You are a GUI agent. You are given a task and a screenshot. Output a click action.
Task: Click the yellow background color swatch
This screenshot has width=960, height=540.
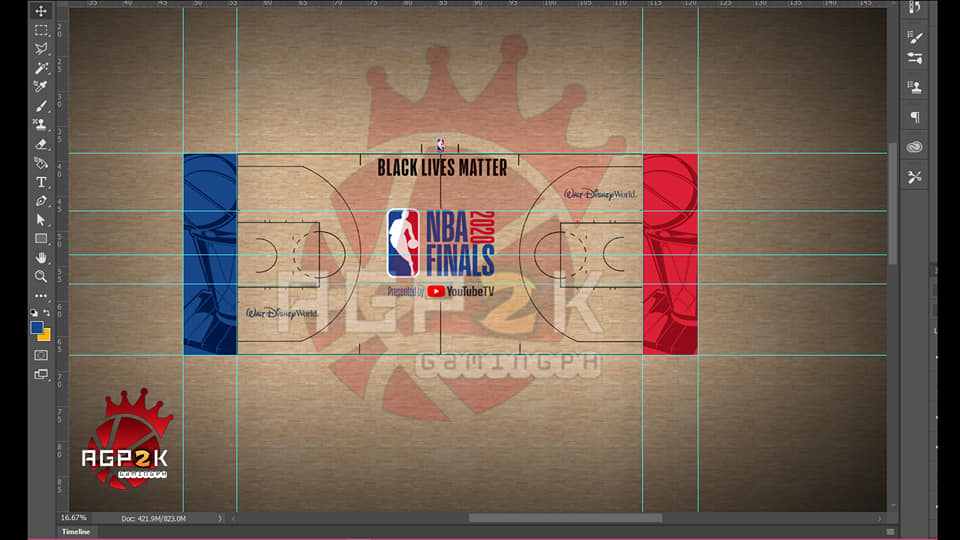45,336
